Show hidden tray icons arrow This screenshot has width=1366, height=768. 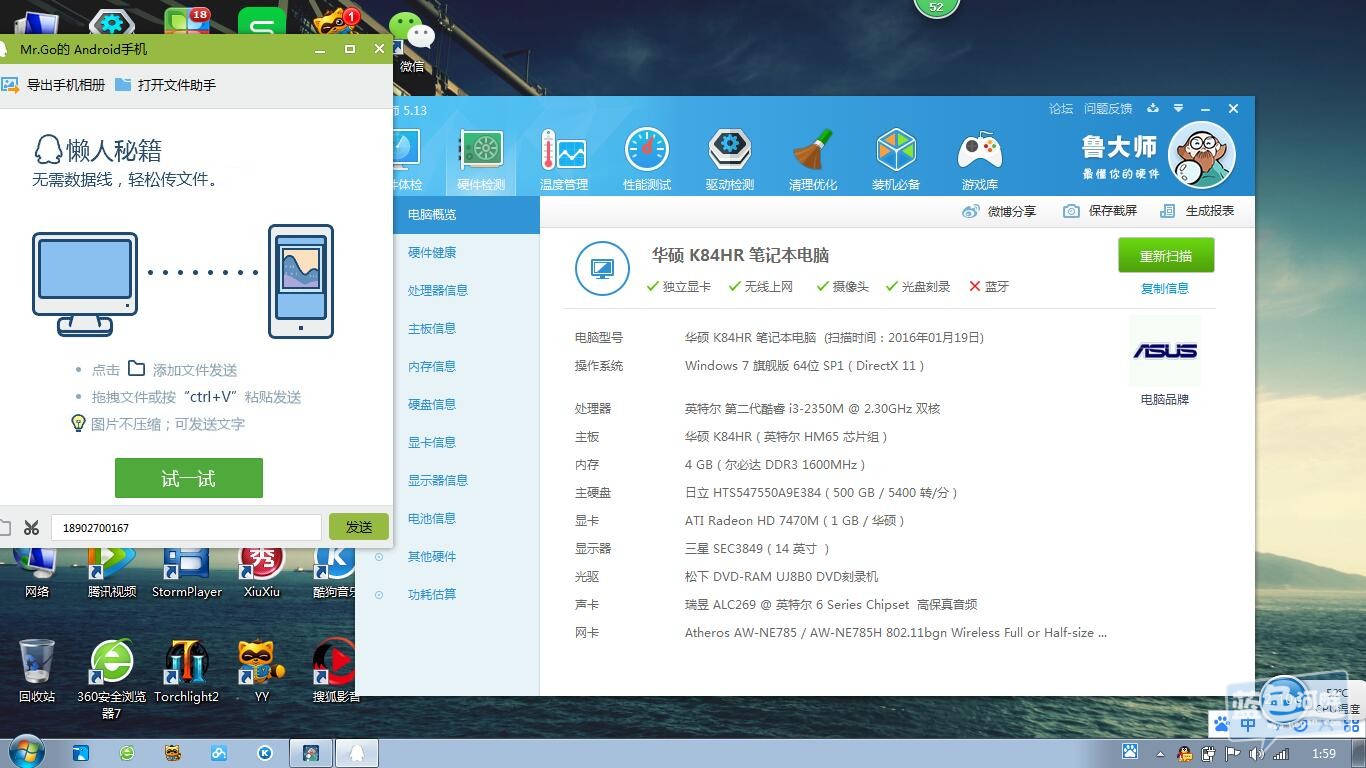(1160, 754)
